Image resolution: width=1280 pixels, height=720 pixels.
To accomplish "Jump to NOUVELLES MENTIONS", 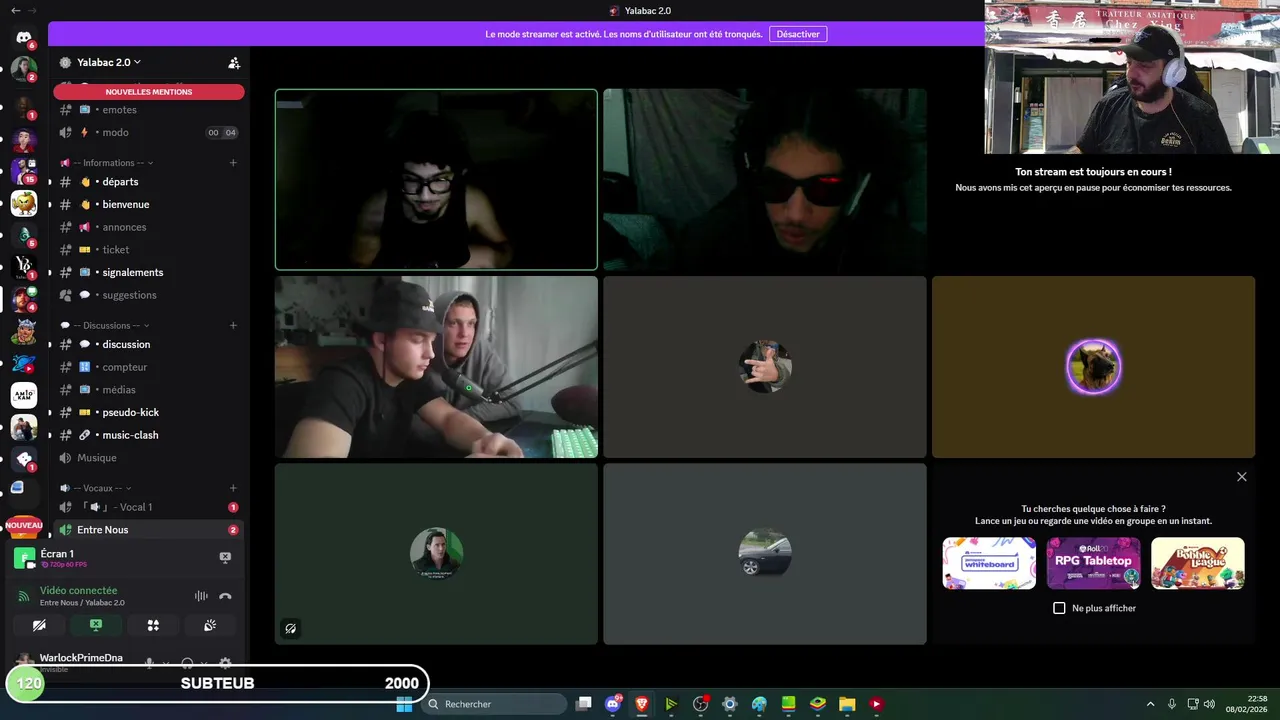I will 149,92.
